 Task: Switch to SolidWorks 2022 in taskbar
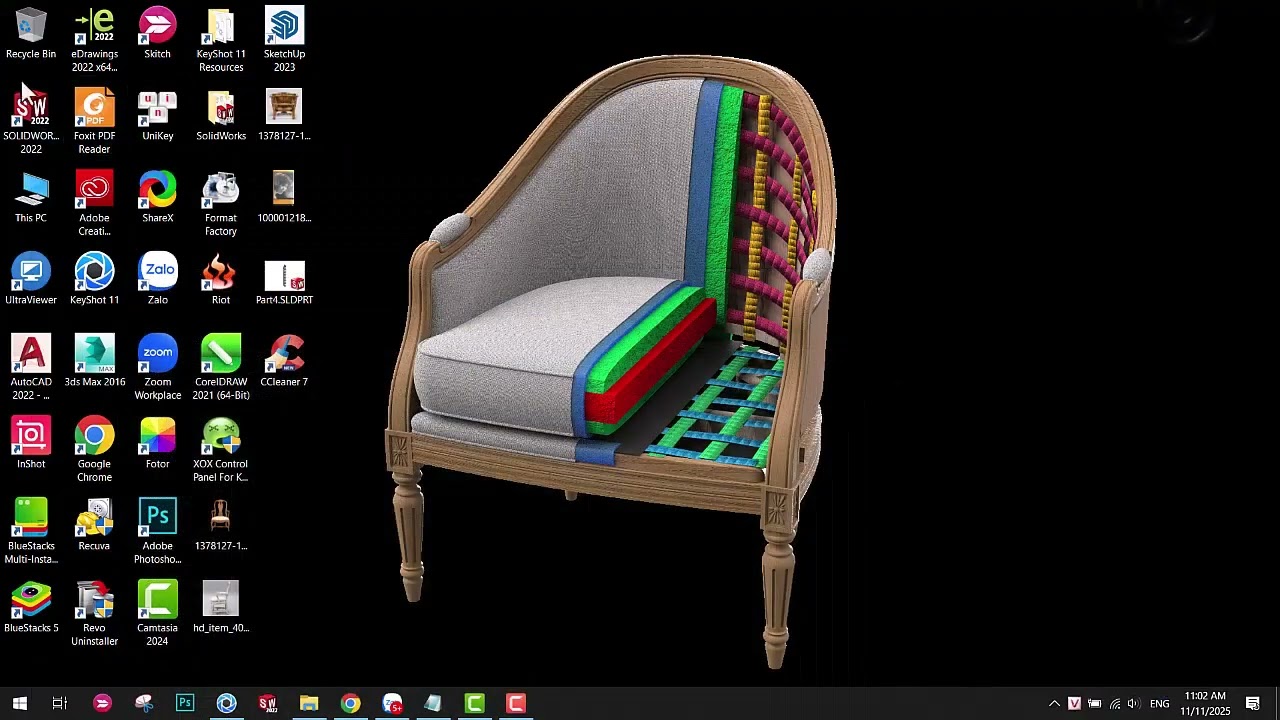coord(268,704)
